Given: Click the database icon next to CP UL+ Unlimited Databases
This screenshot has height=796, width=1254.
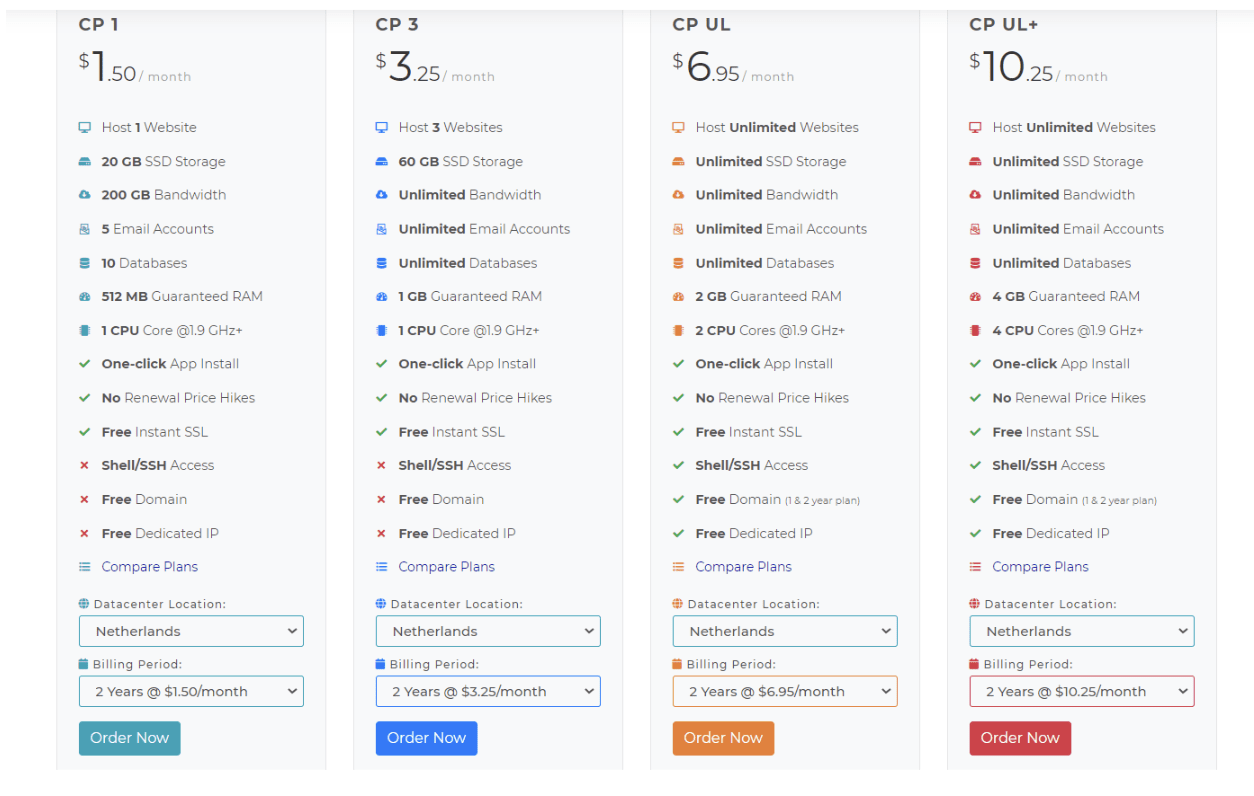Looking at the screenshot, I should [975, 263].
